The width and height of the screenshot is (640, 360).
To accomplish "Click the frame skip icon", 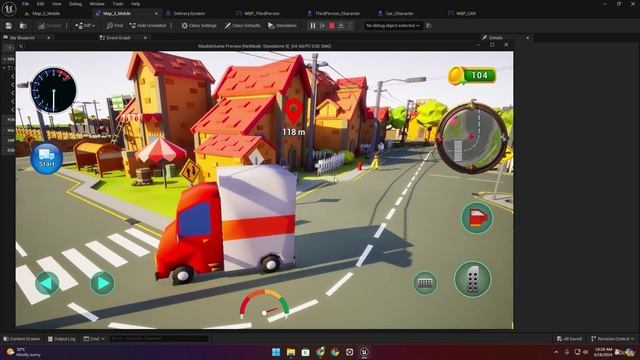I will pyautogui.click(x=322, y=26).
